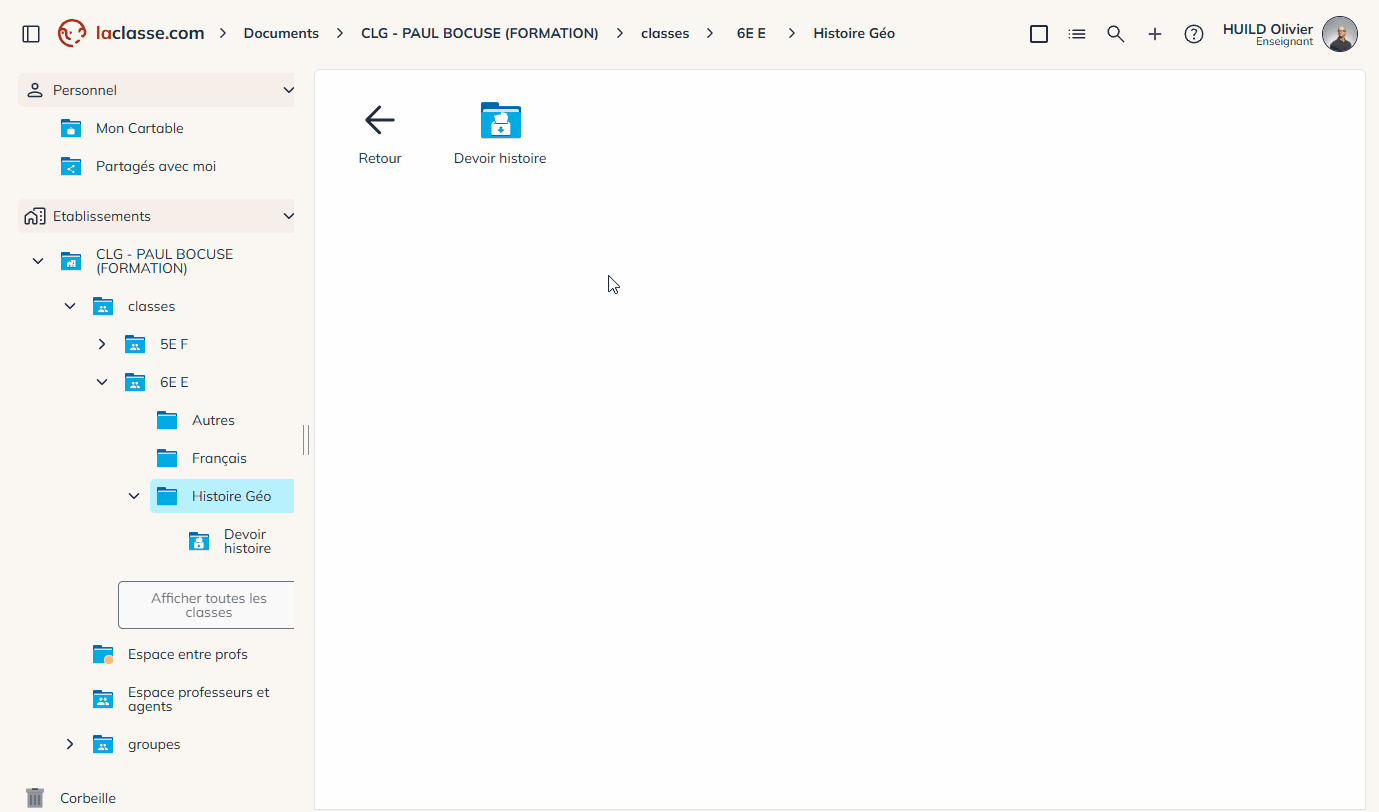The height and width of the screenshot is (812, 1379).
Task: Open the laclasse.com logo home
Action: (131, 33)
